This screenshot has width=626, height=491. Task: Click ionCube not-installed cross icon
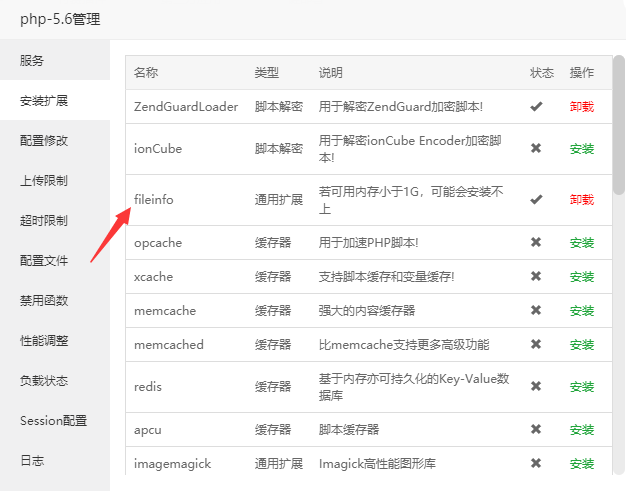[536, 148]
